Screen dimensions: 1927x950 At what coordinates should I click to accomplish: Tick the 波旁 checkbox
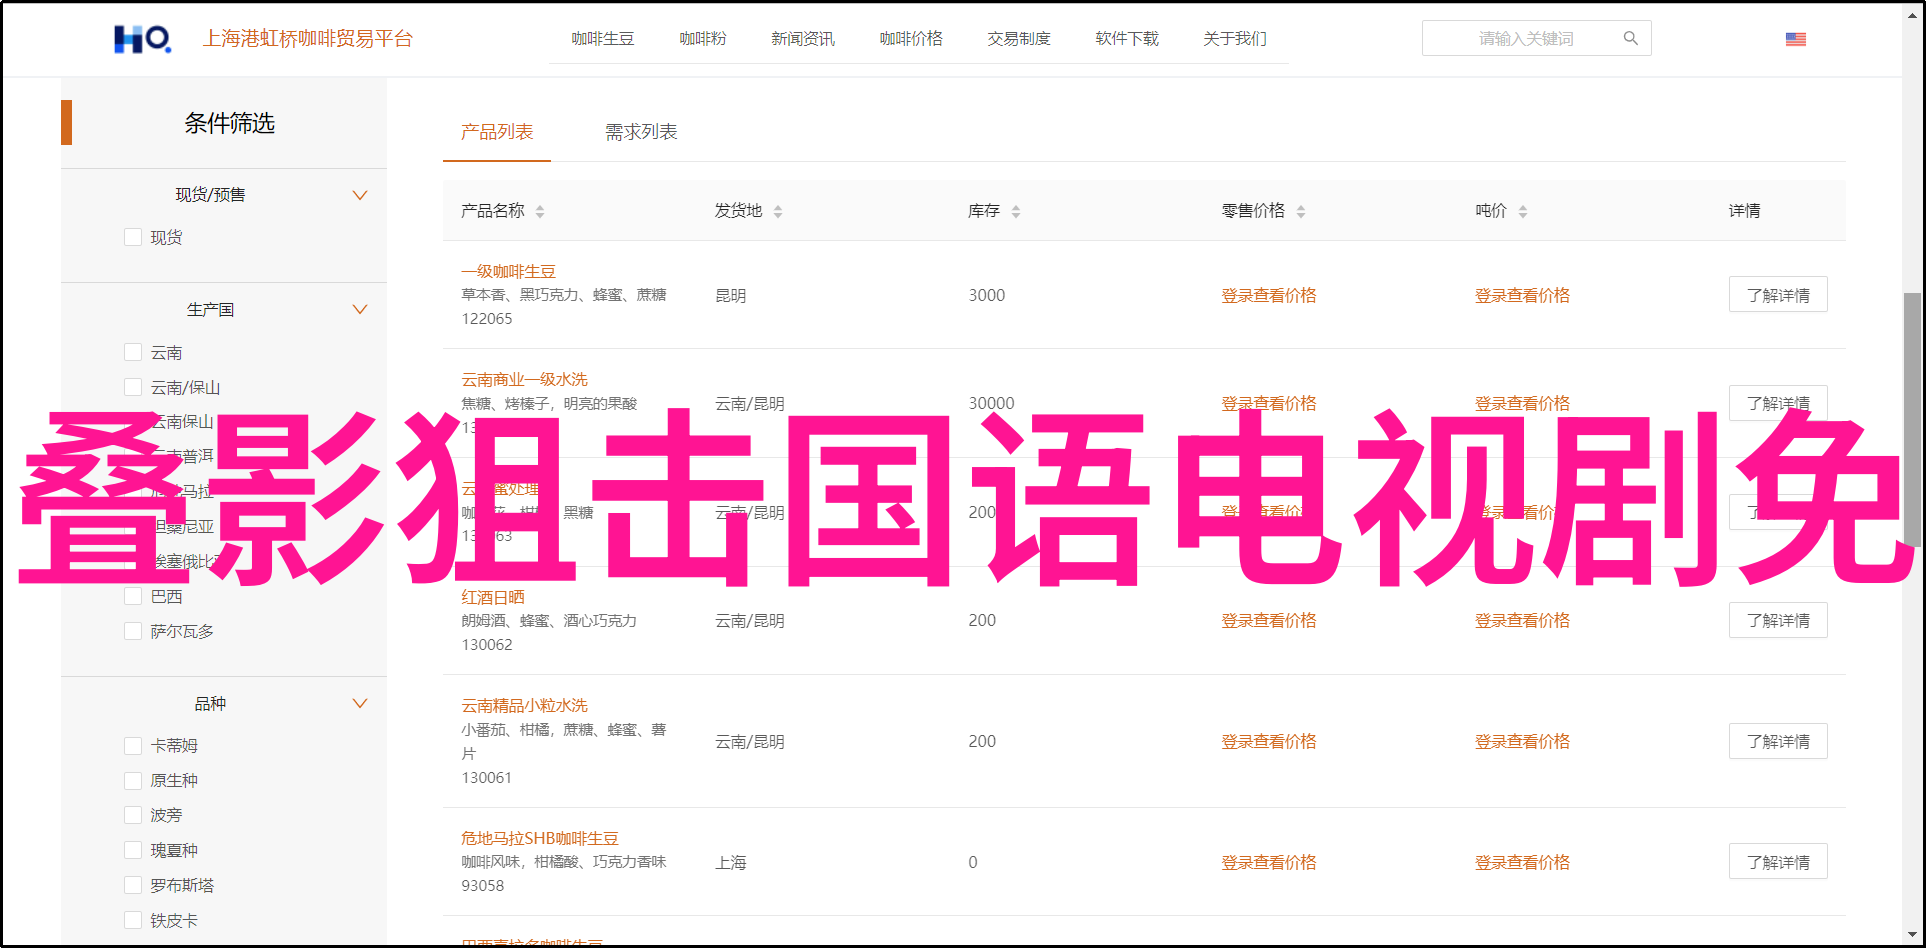[133, 815]
